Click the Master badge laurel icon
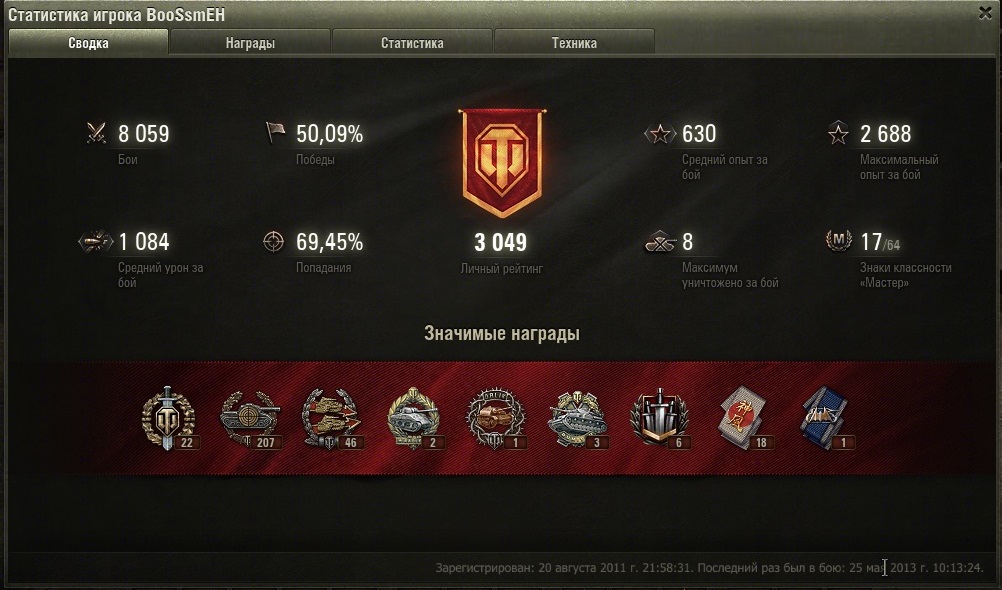1002x590 pixels. 838,240
